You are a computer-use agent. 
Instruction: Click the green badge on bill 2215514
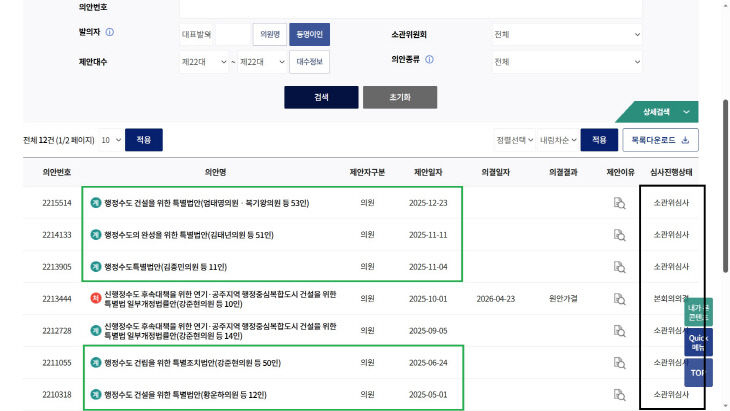click(95, 203)
